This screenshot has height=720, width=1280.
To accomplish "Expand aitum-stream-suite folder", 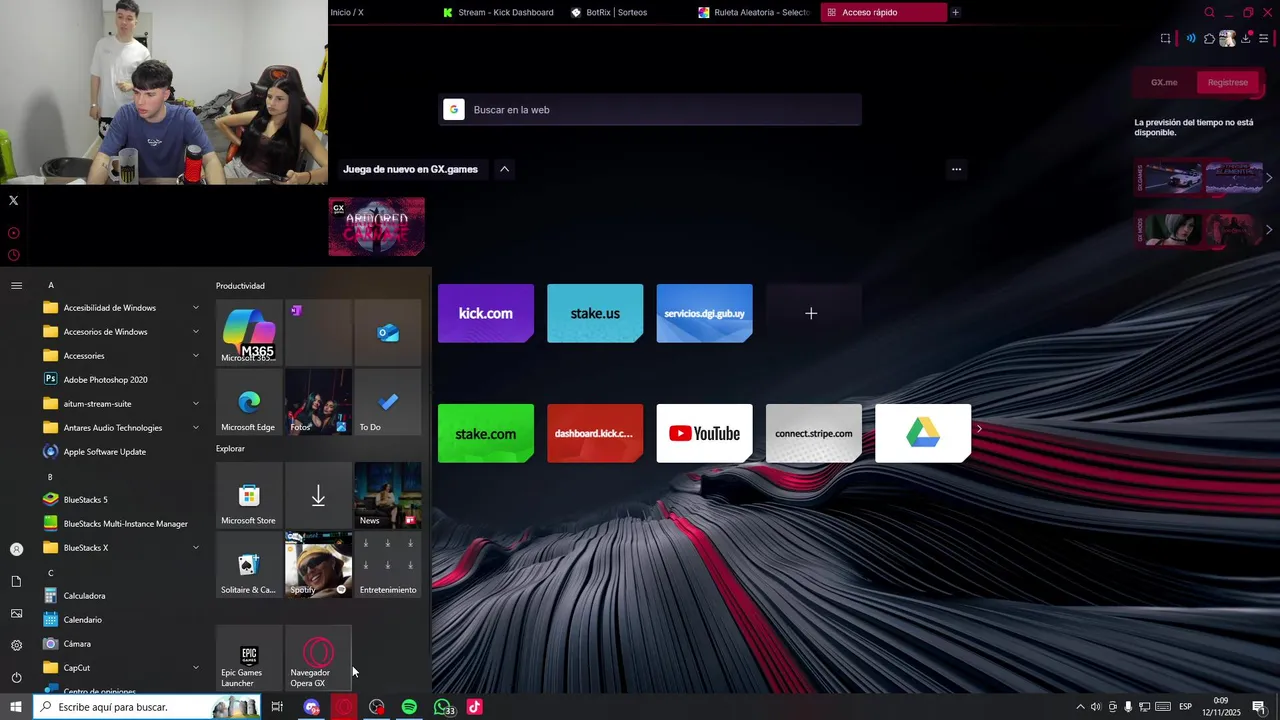I will click(122, 404).
